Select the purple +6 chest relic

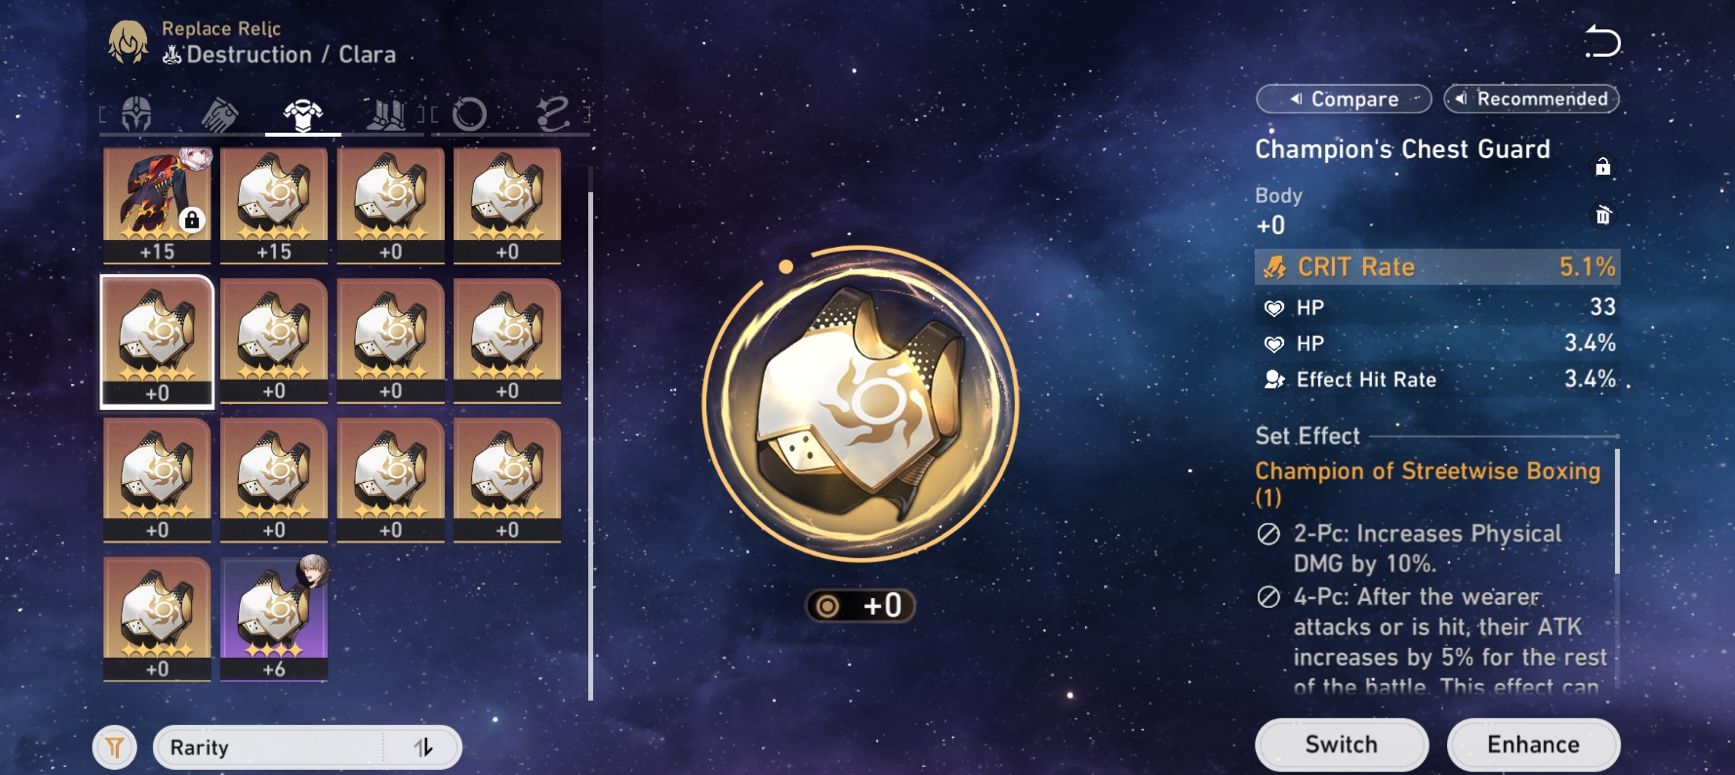(x=274, y=619)
